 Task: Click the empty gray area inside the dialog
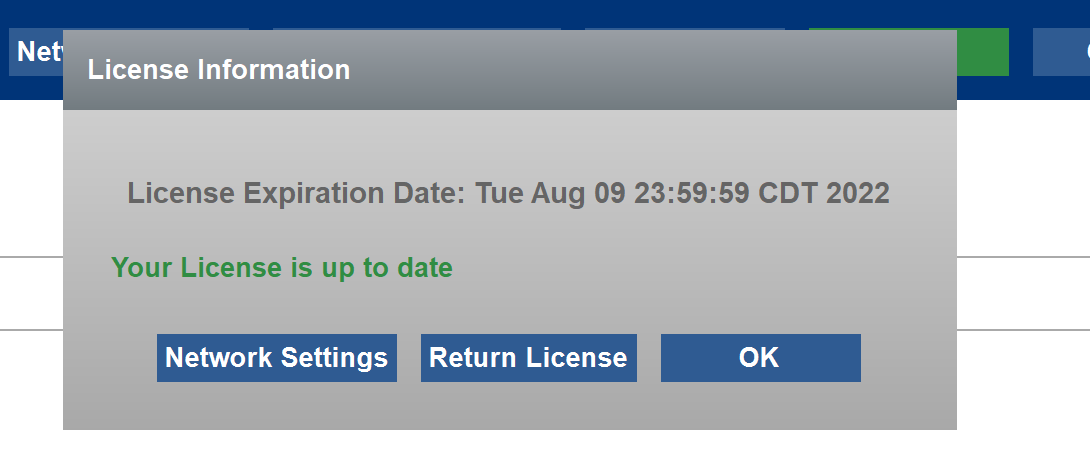[x=510, y=407]
